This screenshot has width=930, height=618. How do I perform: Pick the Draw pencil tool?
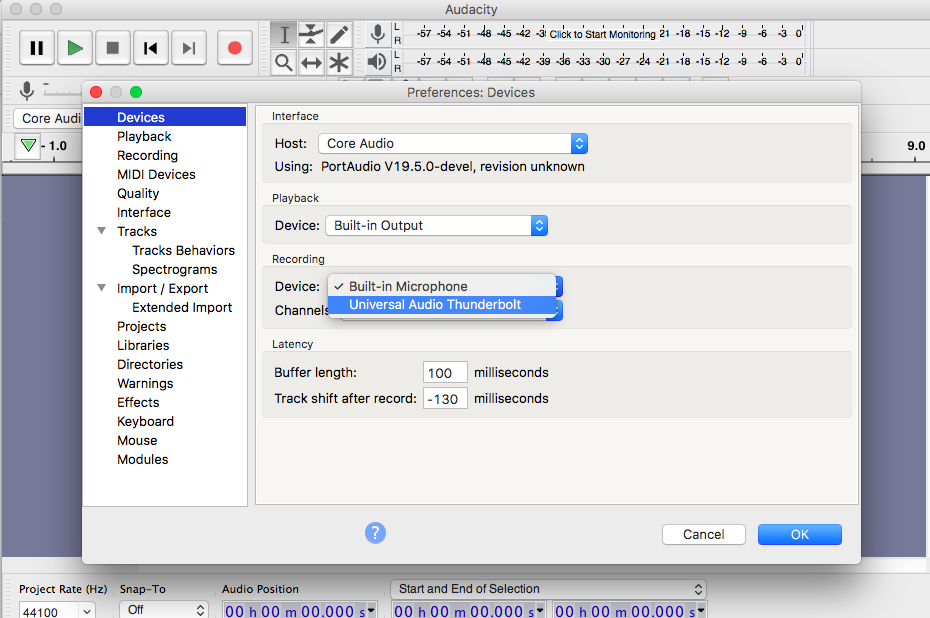pyautogui.click(x=339, y=35)
